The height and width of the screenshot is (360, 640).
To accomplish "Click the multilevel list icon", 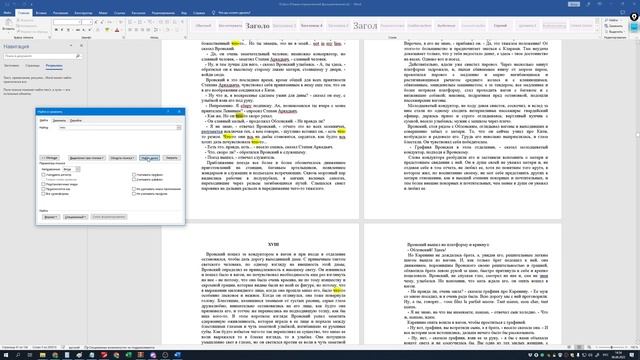I will coord(150,22).
